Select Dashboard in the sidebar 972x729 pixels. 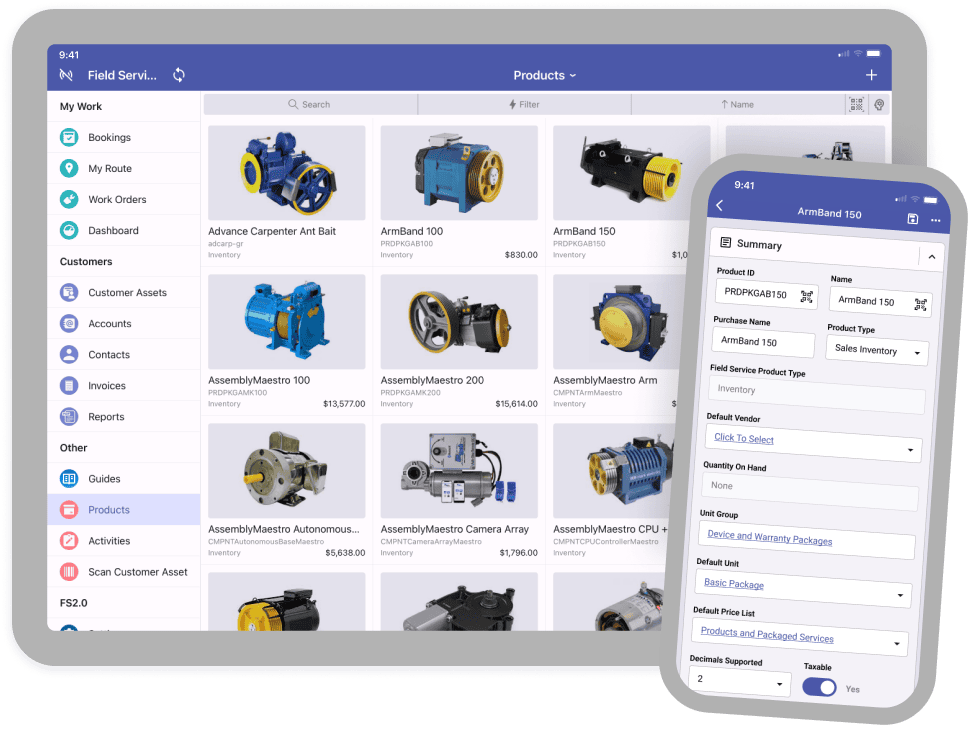(x=123, y=230)
